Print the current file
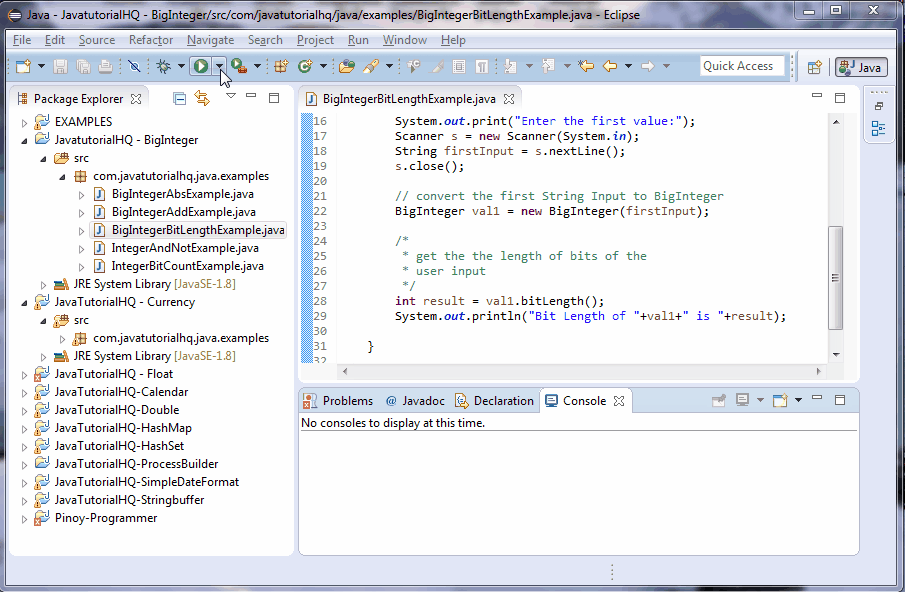Viewport: 905px width, 592px height. [107, 67]
